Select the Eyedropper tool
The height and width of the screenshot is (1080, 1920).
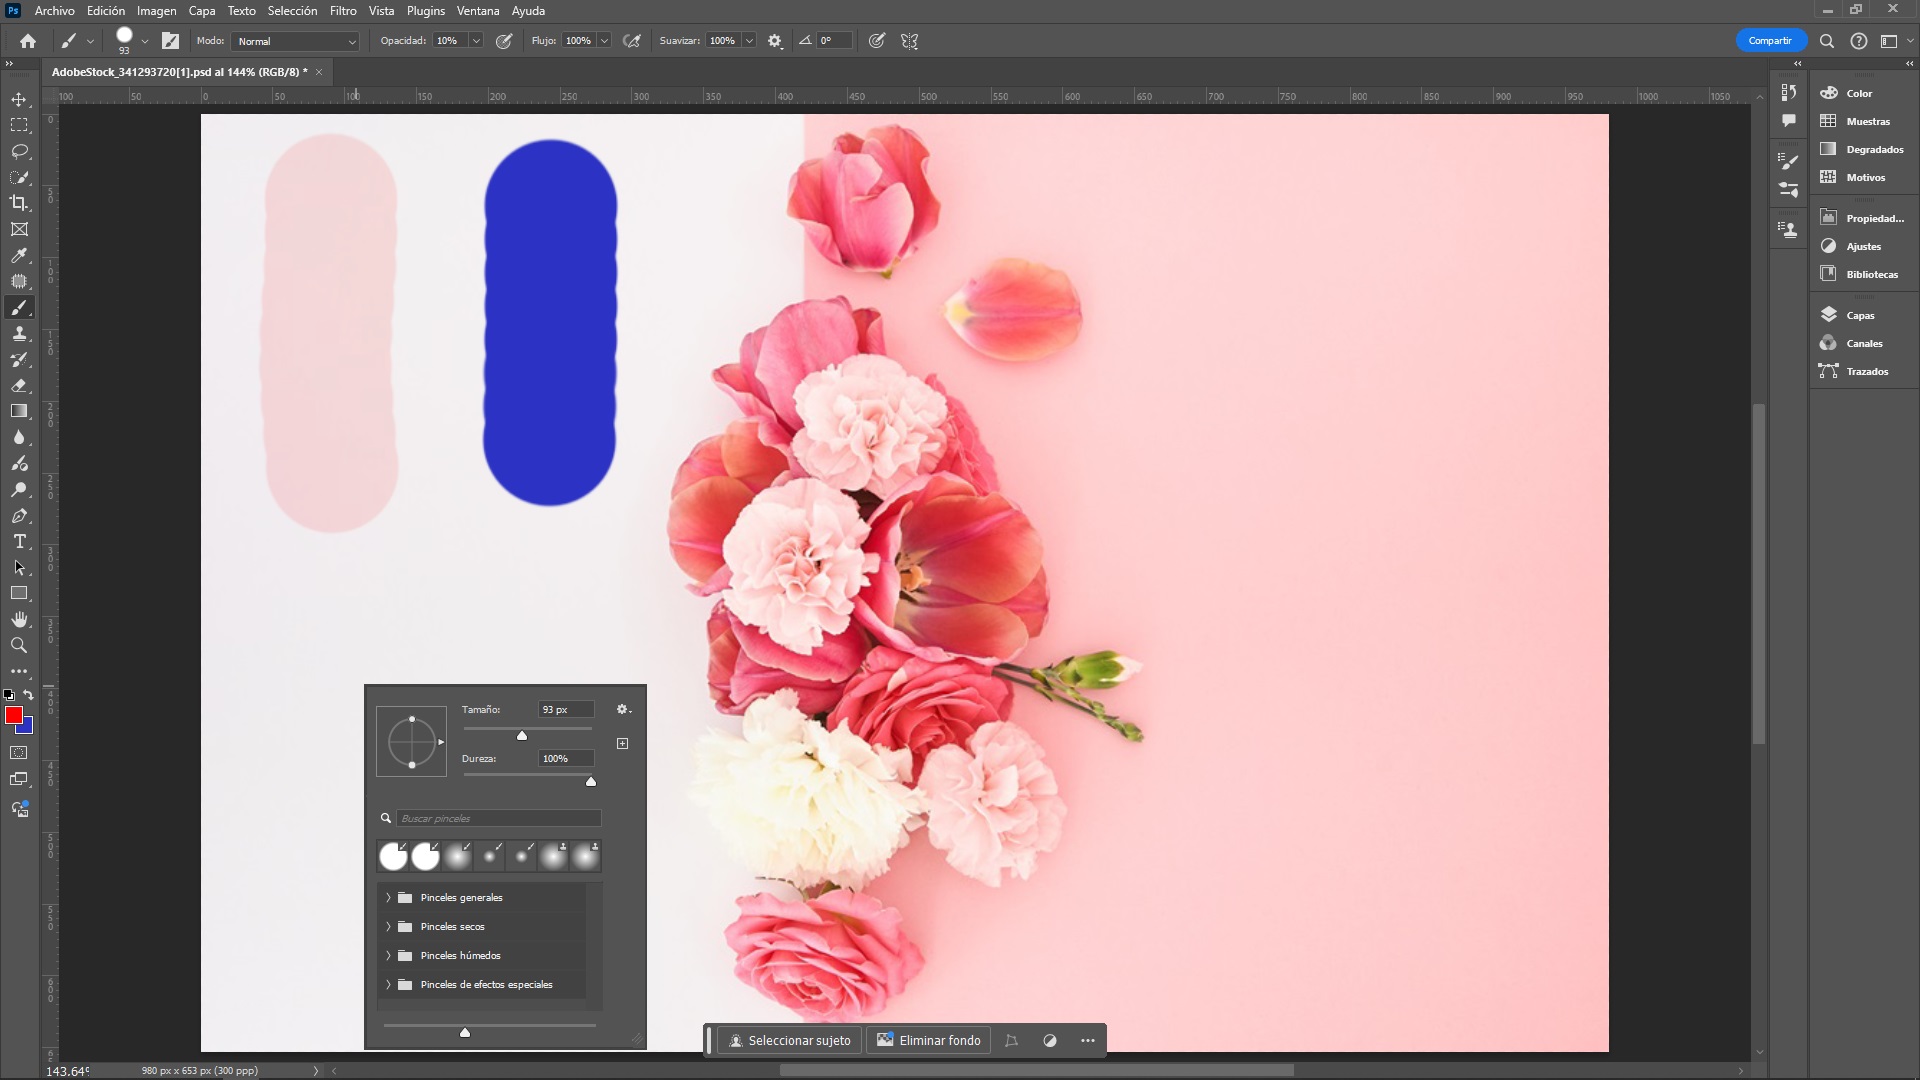pyautogui.click(x=19, y=255)
